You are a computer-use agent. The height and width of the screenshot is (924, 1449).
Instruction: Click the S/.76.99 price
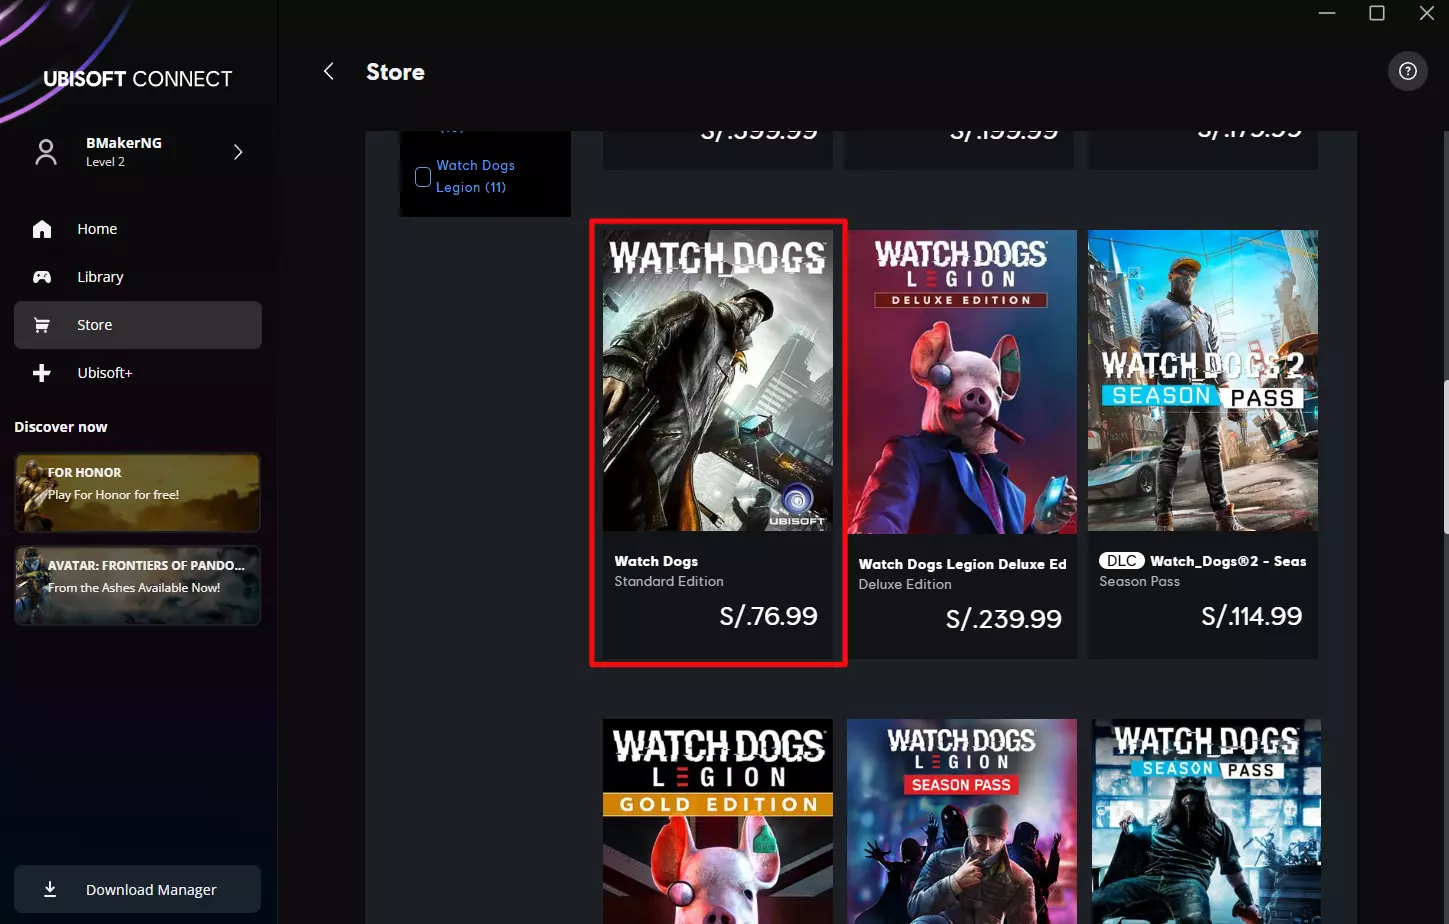(x=768, y=616)
